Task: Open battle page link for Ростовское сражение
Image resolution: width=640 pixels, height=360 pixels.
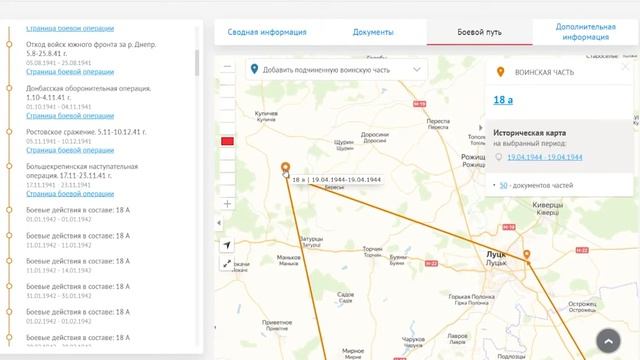Action: pyautogui.click(x=70, y=150)
